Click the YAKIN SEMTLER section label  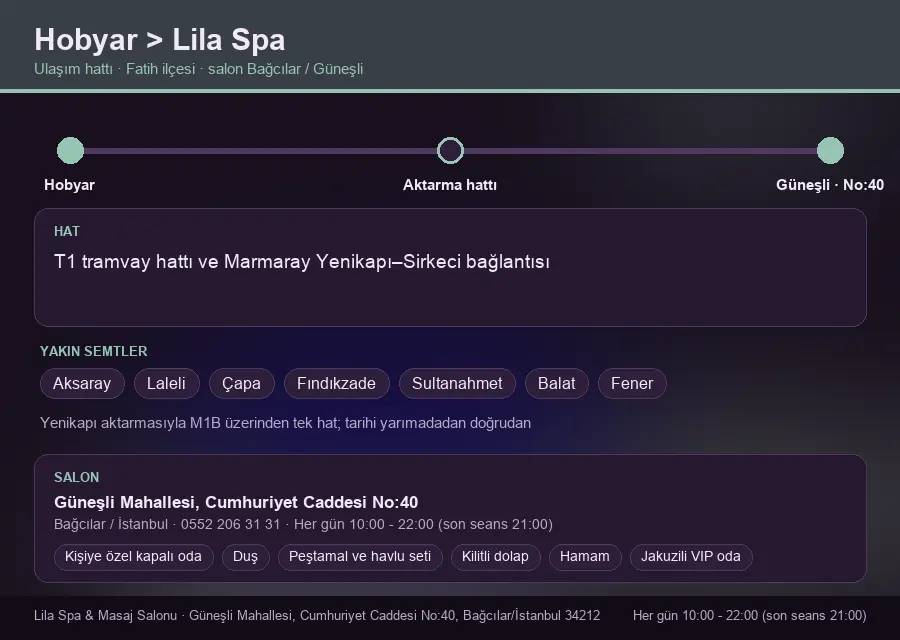point(94,351)
